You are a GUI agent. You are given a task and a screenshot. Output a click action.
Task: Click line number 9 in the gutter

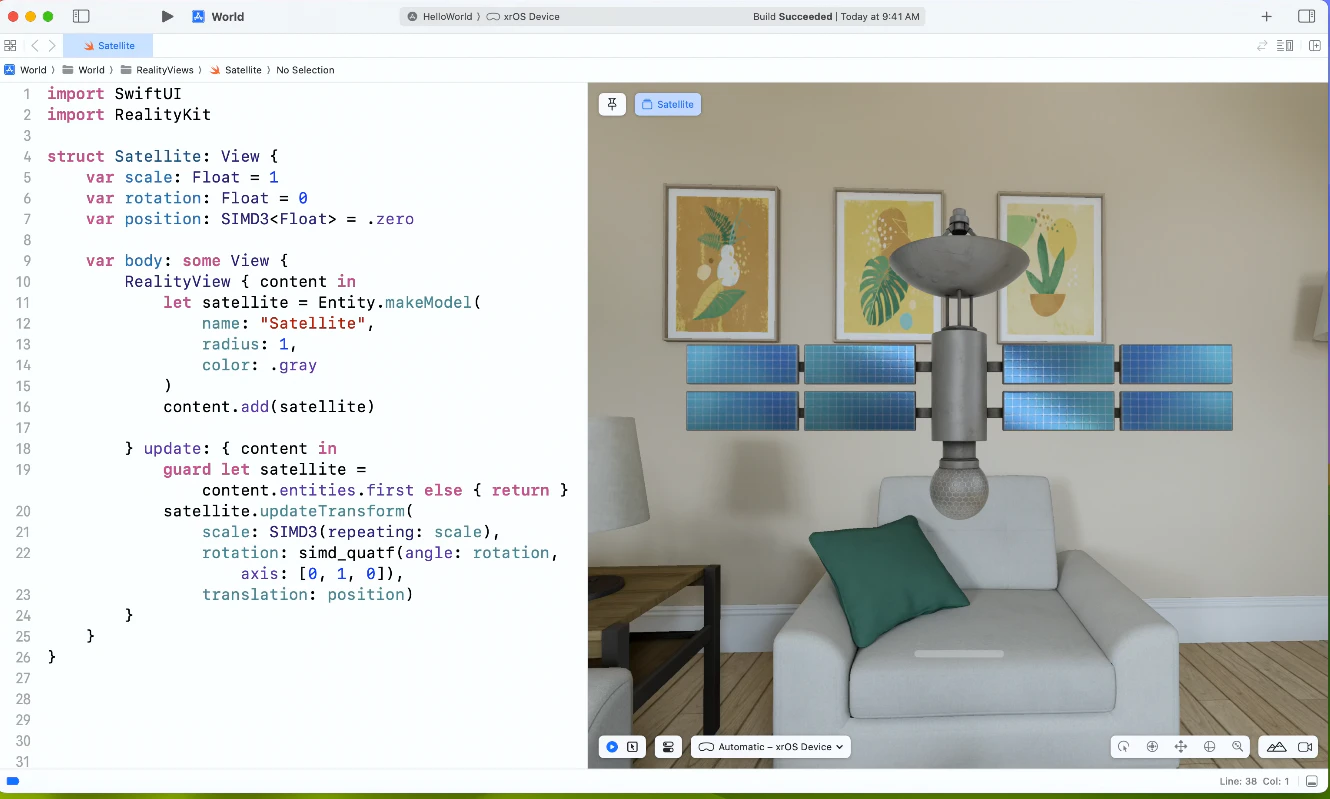coord(27,261)
